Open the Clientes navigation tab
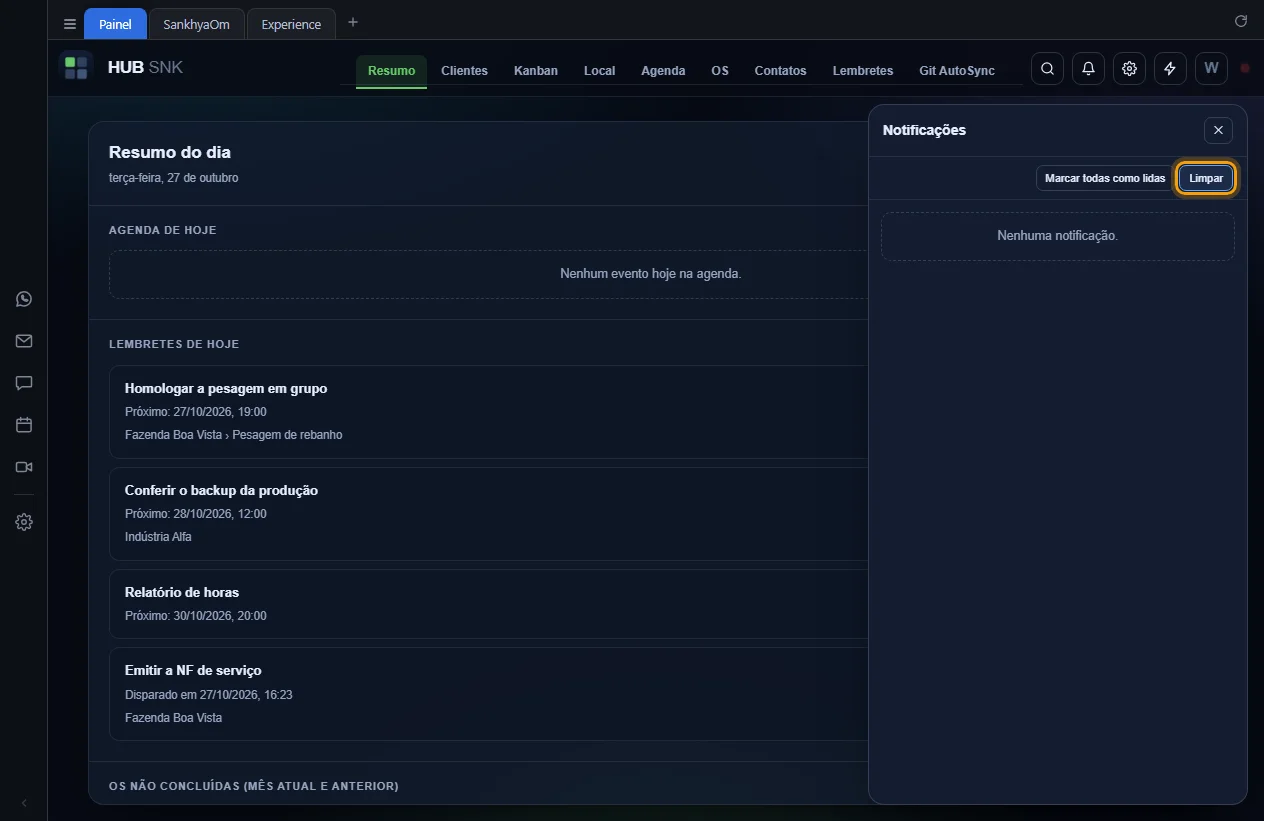 coord(464,71)
